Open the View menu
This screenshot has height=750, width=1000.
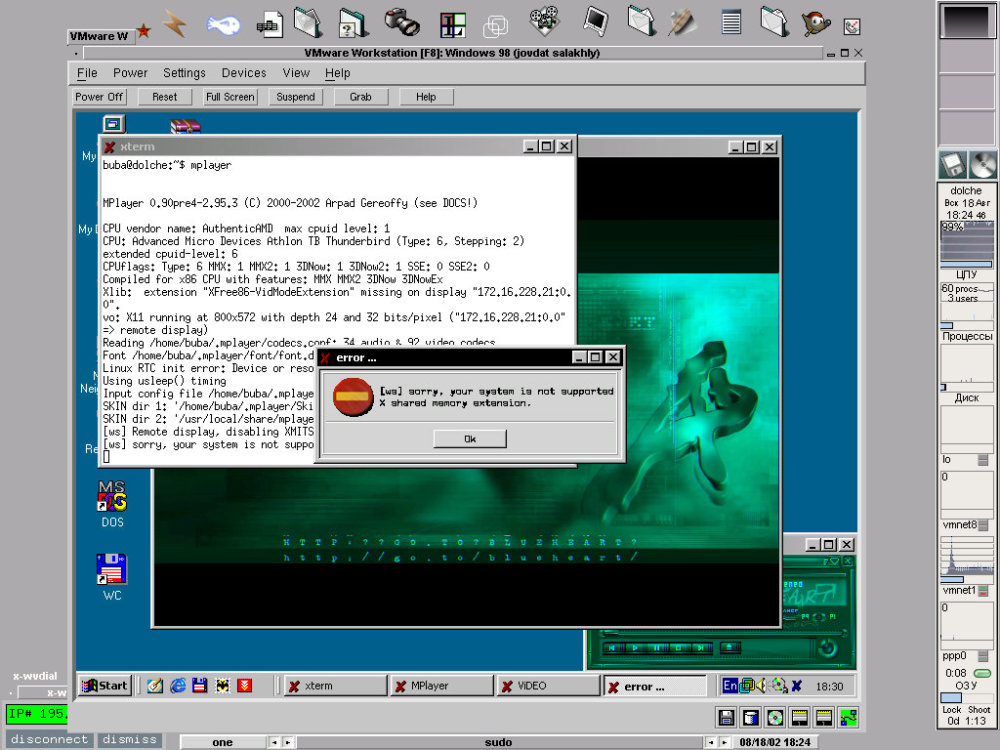tap(296, 73)
